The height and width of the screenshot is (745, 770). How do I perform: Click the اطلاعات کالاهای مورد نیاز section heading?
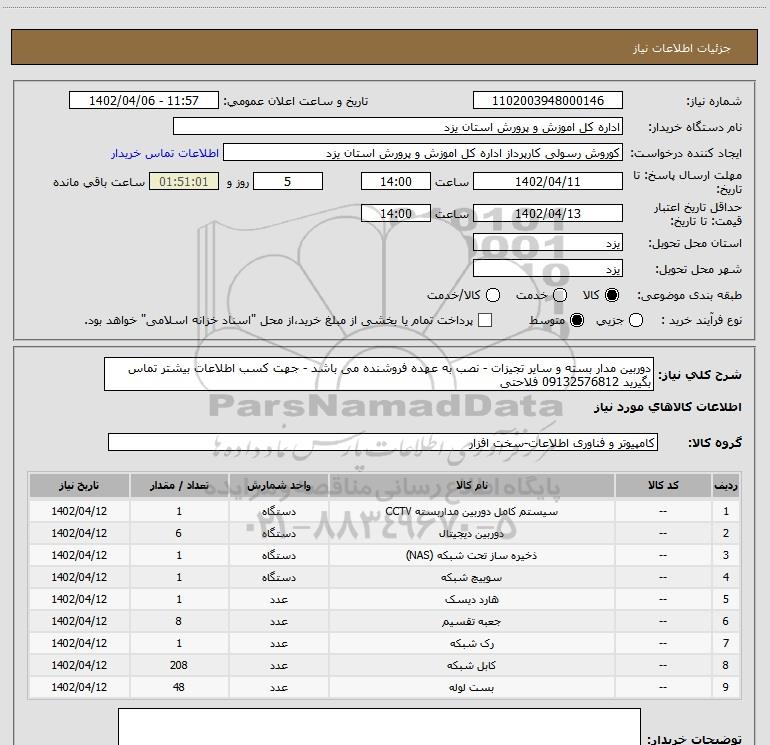point(667,407)
